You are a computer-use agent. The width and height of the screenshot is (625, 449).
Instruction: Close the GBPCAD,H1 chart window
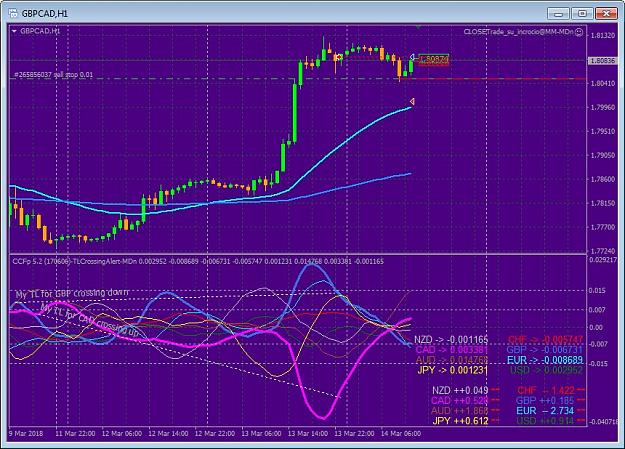(x=606, y=14)
